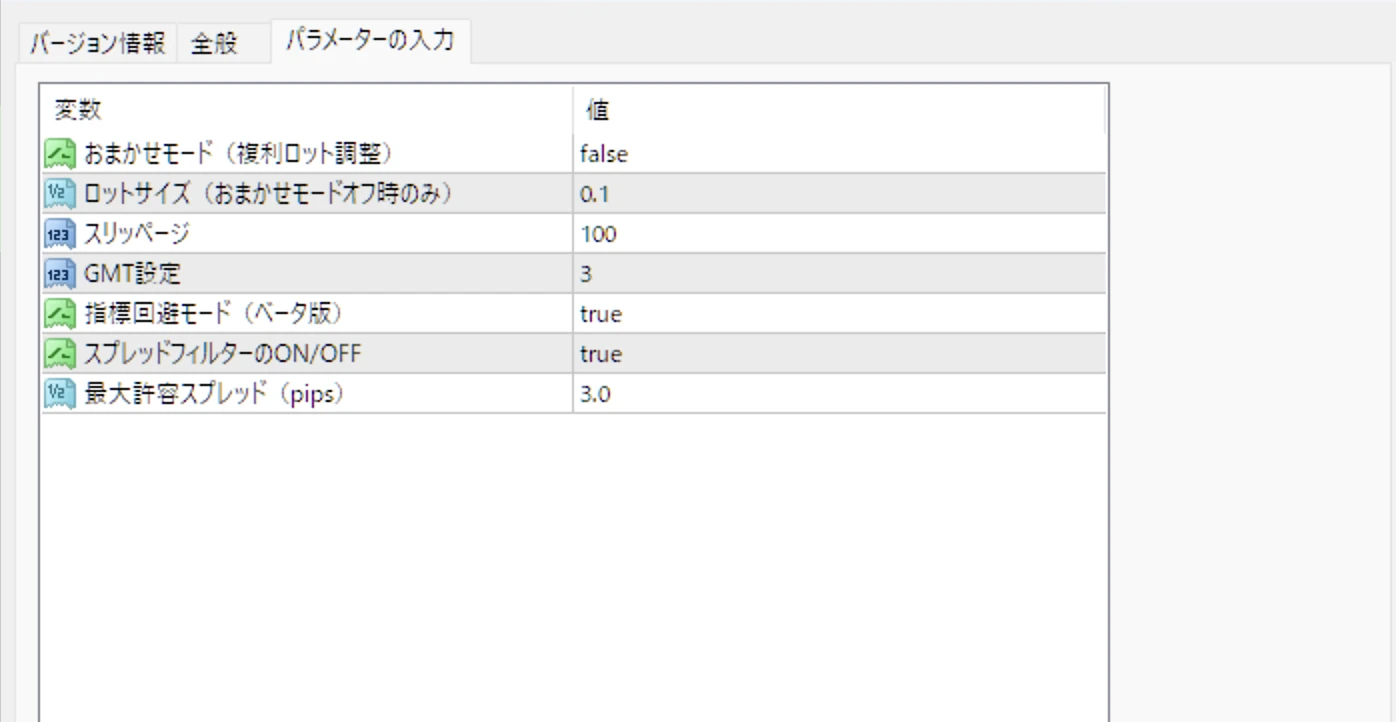
Task: Edit the GMT設定 value 3
Action: [586, 274]
